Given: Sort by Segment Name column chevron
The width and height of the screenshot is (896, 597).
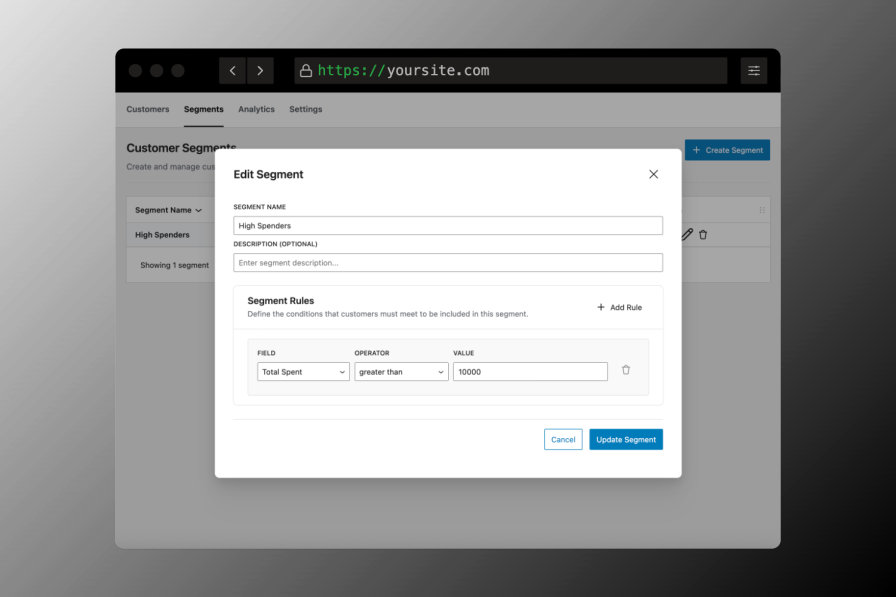Looking at the screenshot, I should [x=198, y=210].
